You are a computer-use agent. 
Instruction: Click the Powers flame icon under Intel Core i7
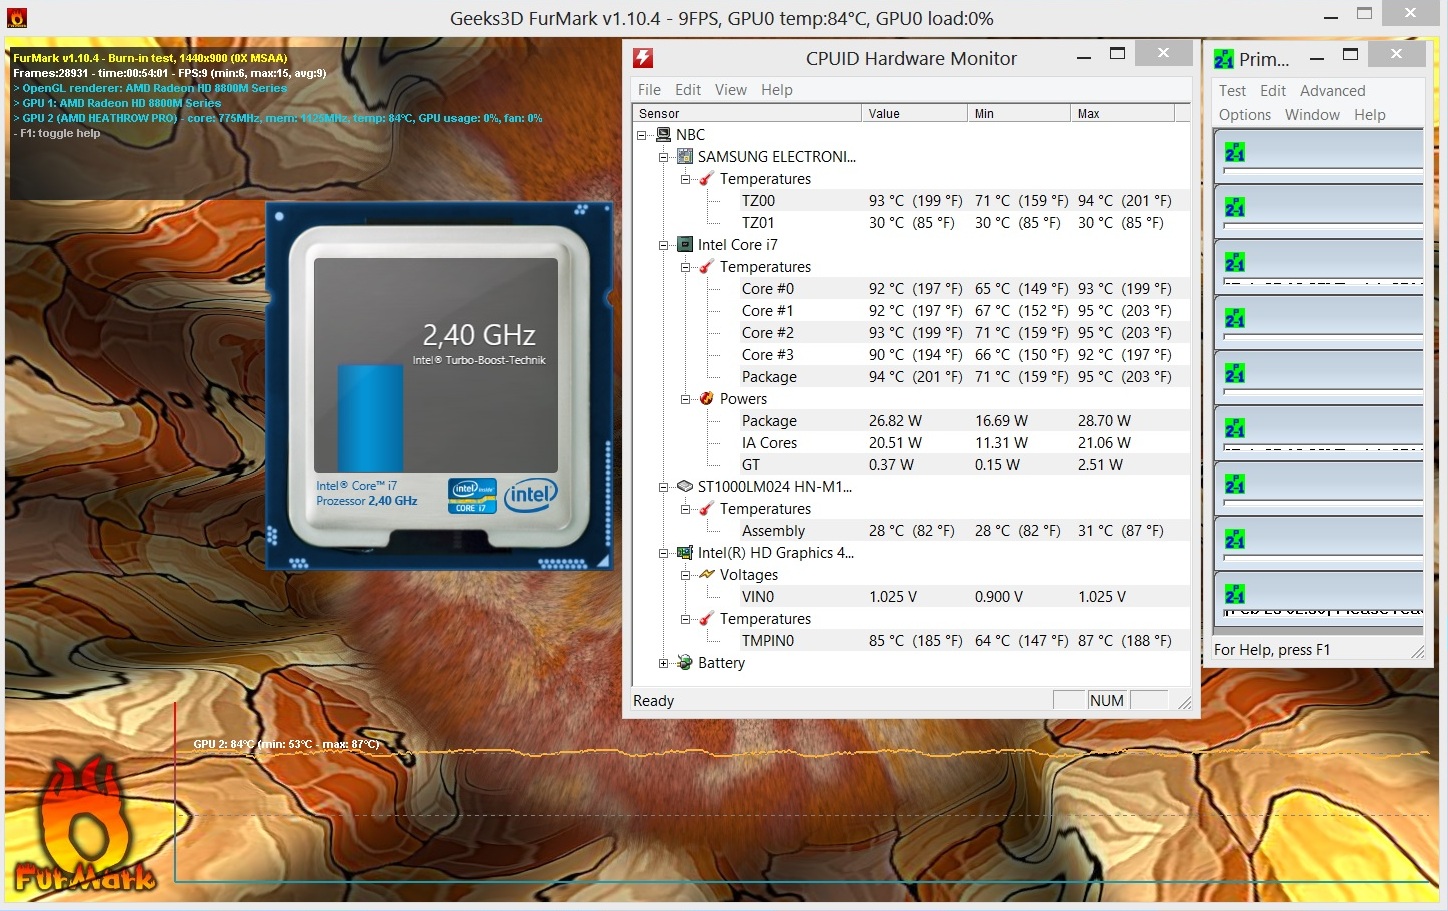pos(707,398)
